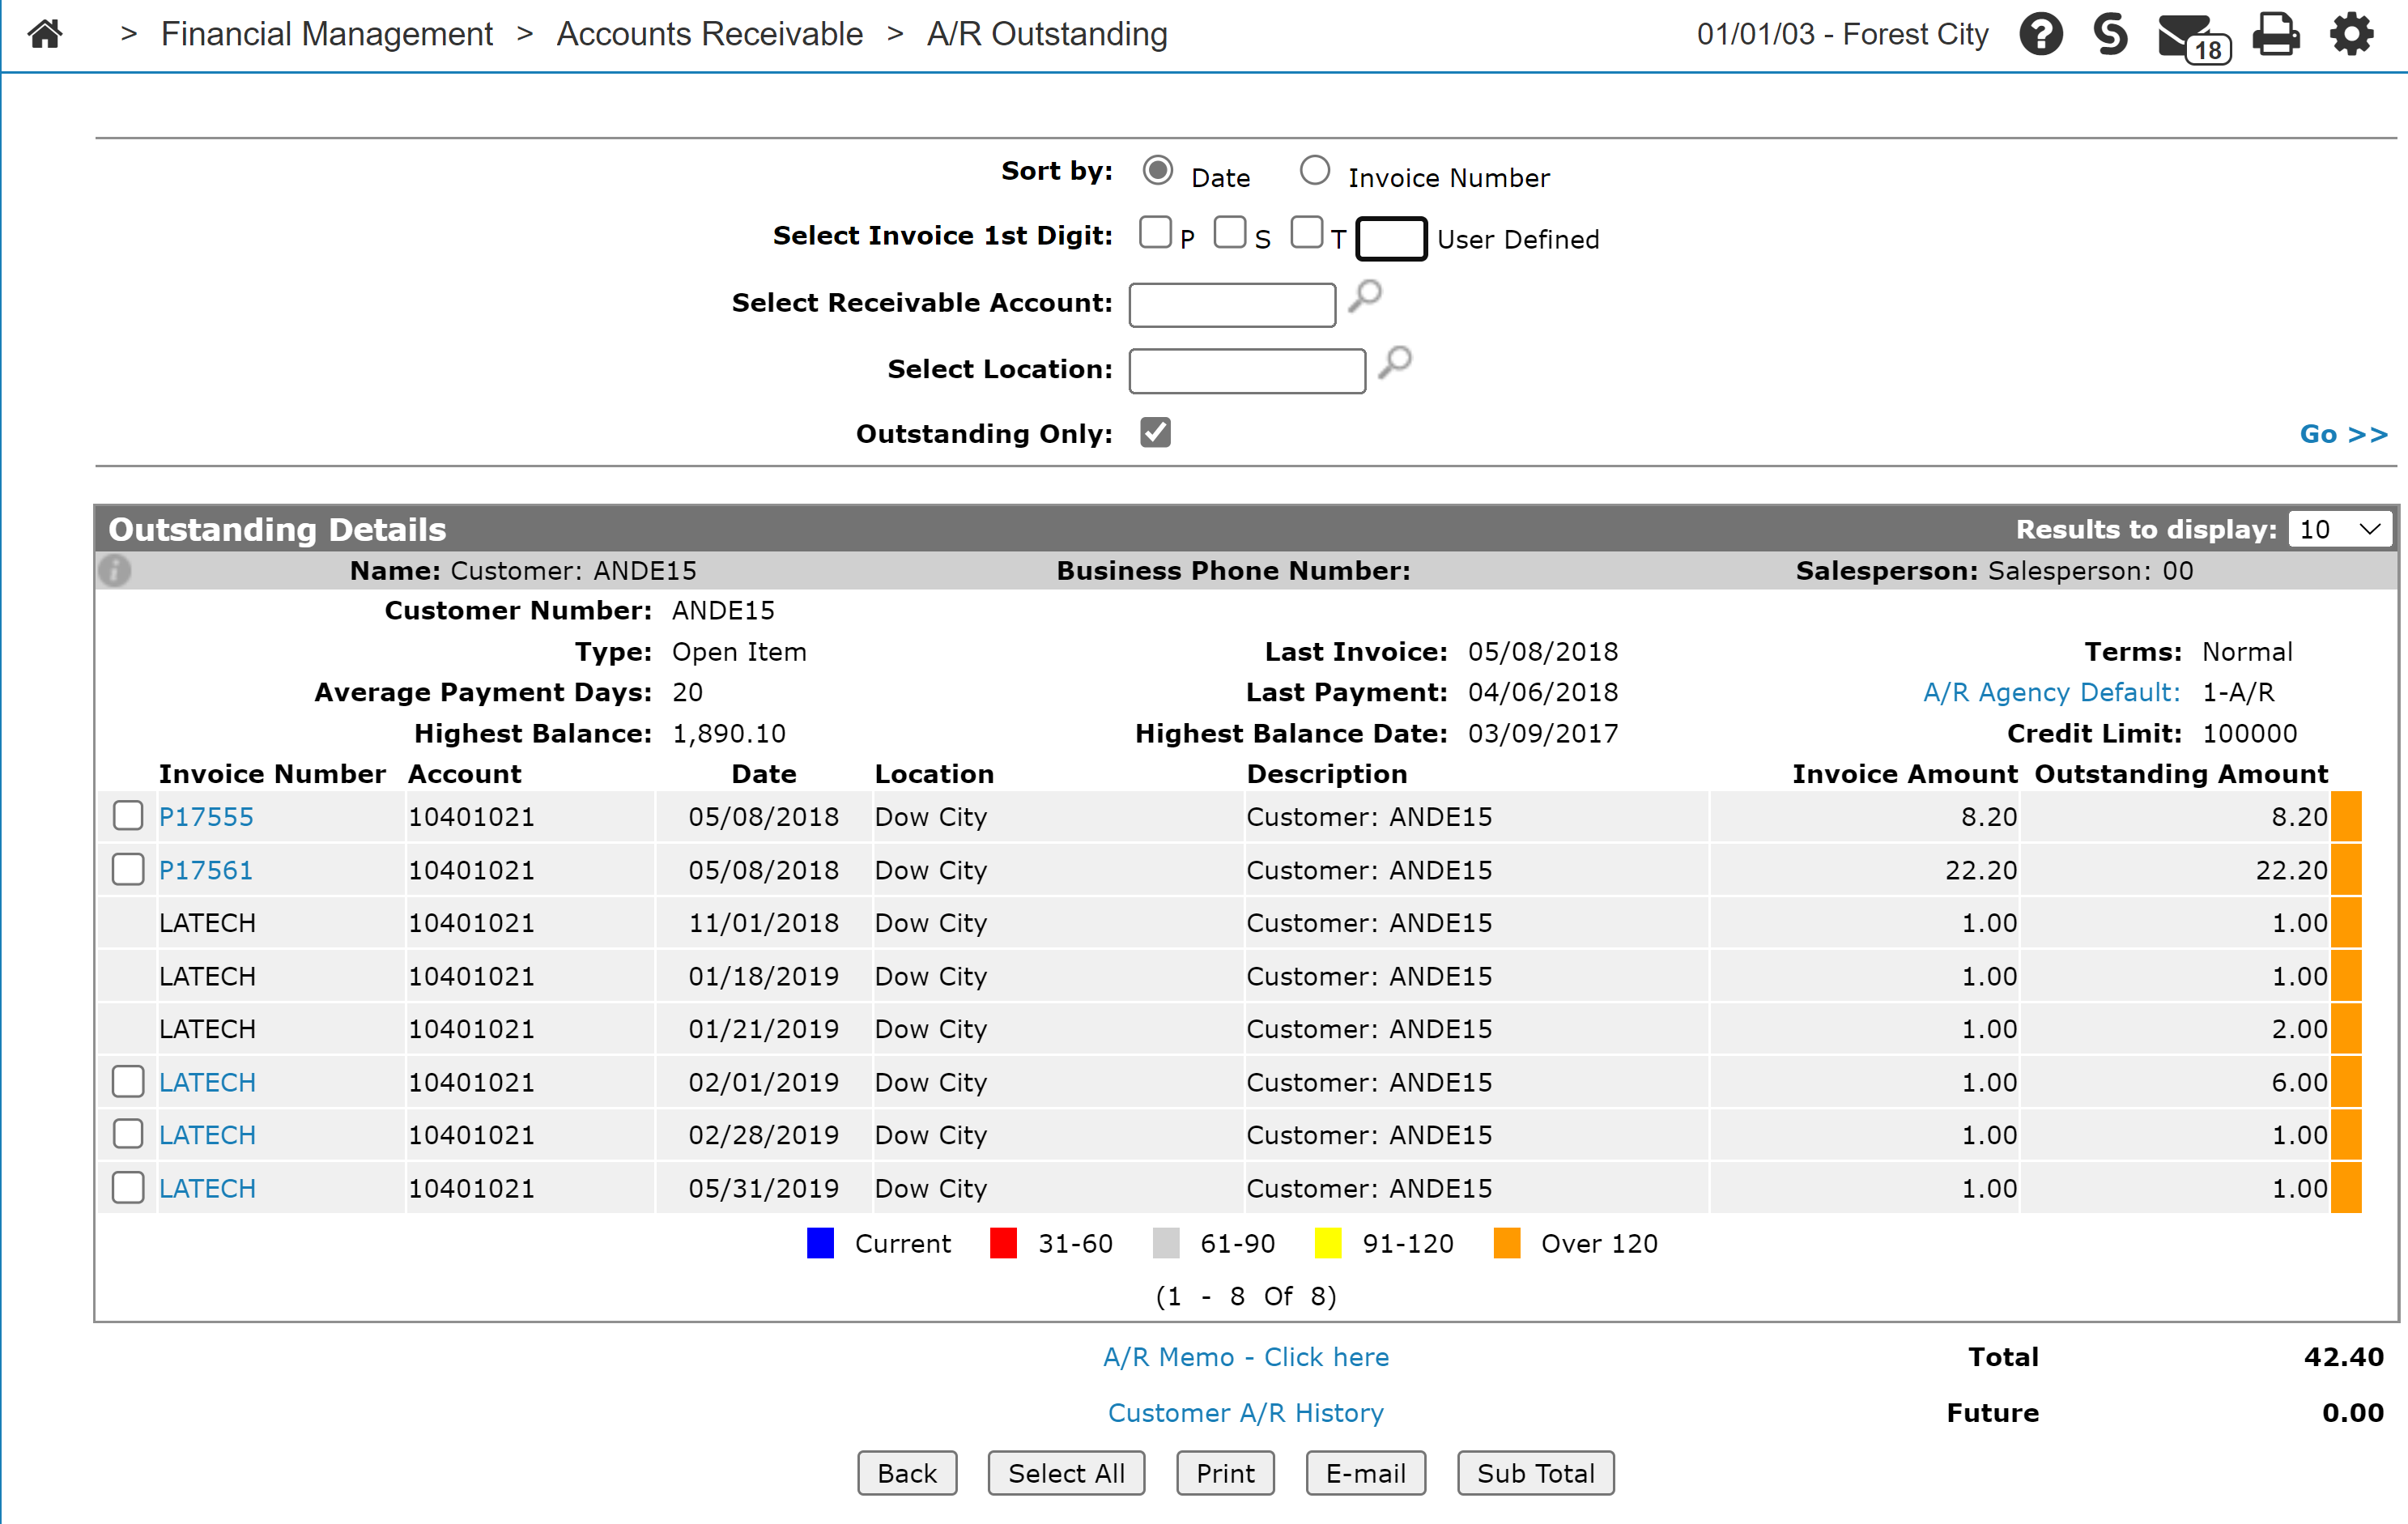Screen dimensions: 2408x1524
Task: Click Last Payment date 04/06/2018
Action: (1542, 692)
